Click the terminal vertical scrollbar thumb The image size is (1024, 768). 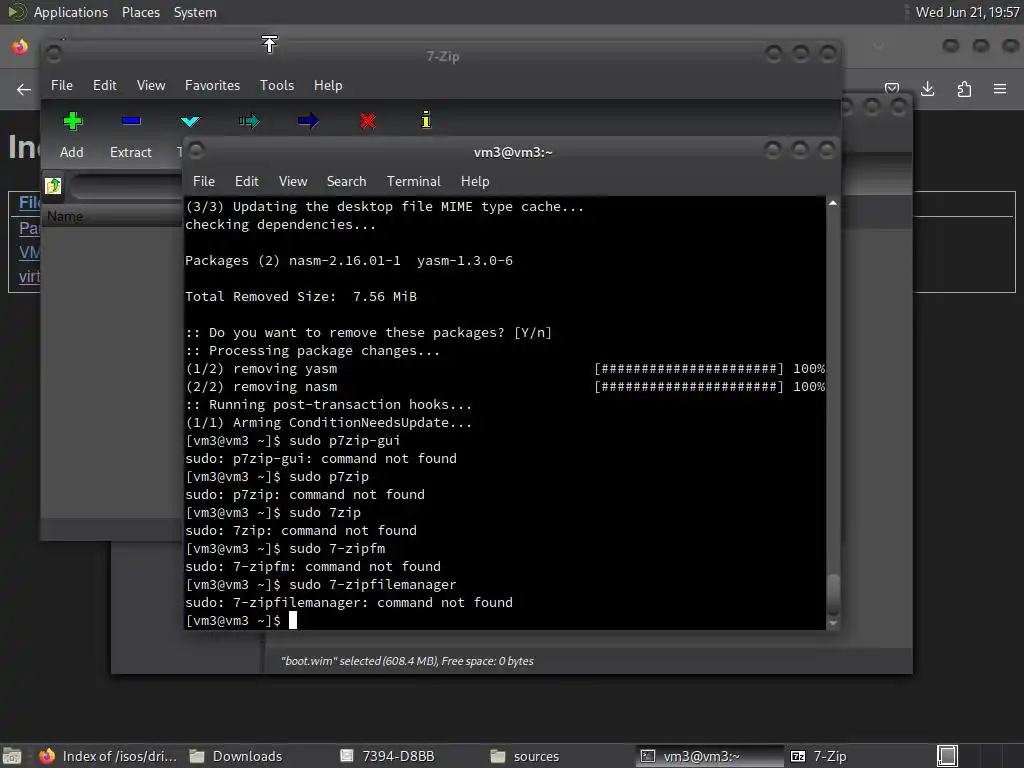point(833,594)
